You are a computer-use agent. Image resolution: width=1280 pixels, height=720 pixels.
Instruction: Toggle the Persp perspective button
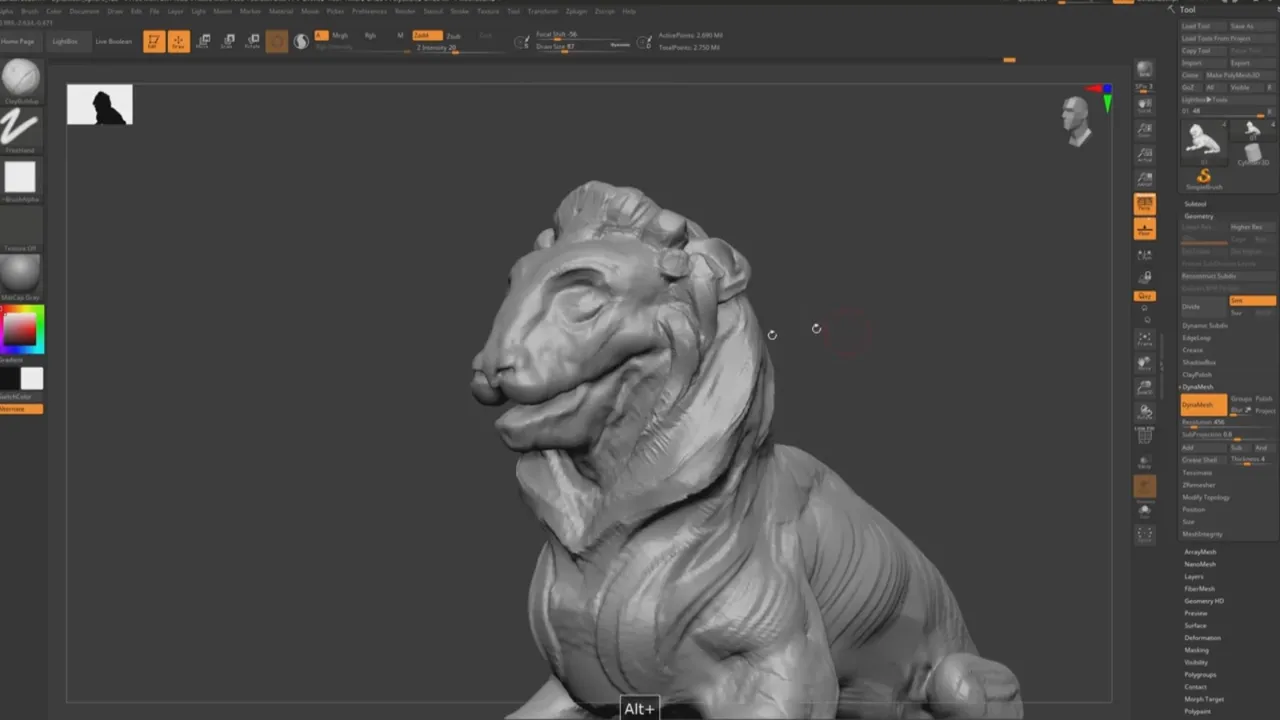(x=1145, y=204)
